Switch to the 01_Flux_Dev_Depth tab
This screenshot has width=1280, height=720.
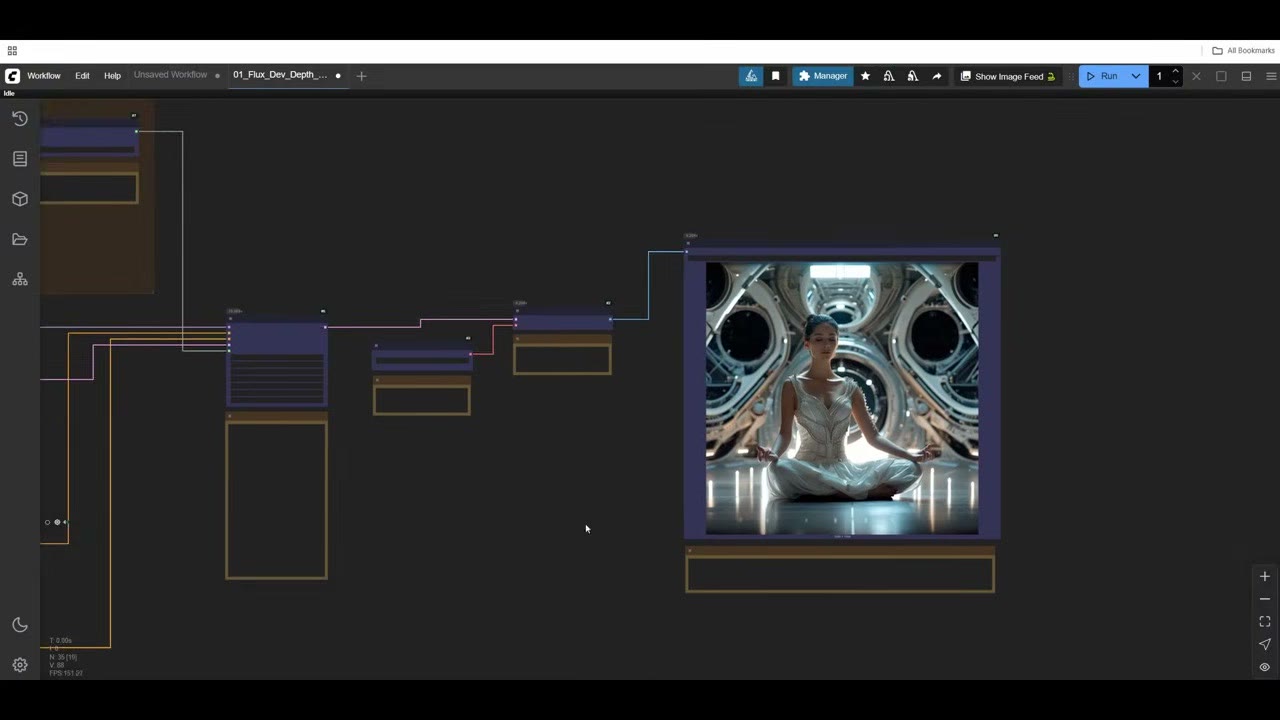point(280,75)
